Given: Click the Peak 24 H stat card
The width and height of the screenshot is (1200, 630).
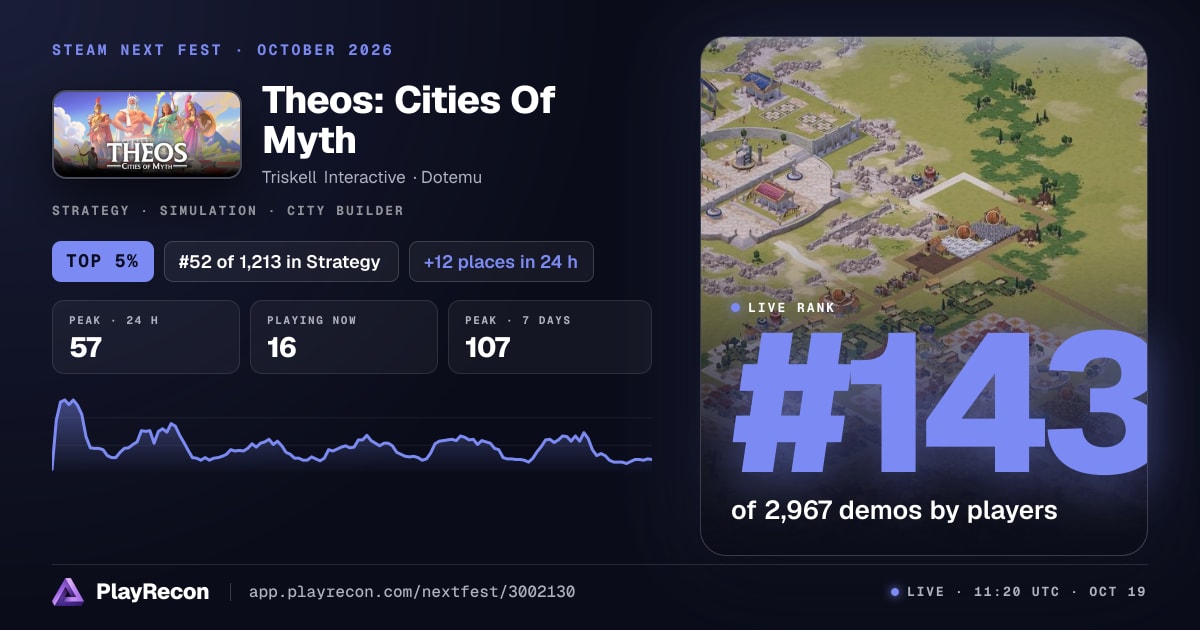Looking at the screenshot, I should (x=146, y=337).
